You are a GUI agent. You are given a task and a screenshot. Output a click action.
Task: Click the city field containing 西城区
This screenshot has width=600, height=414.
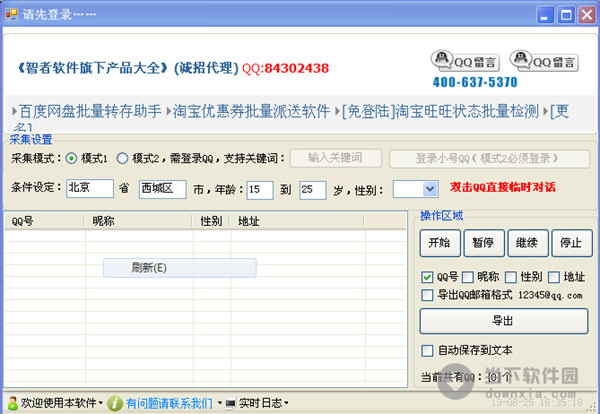click(x=163, y=189)
